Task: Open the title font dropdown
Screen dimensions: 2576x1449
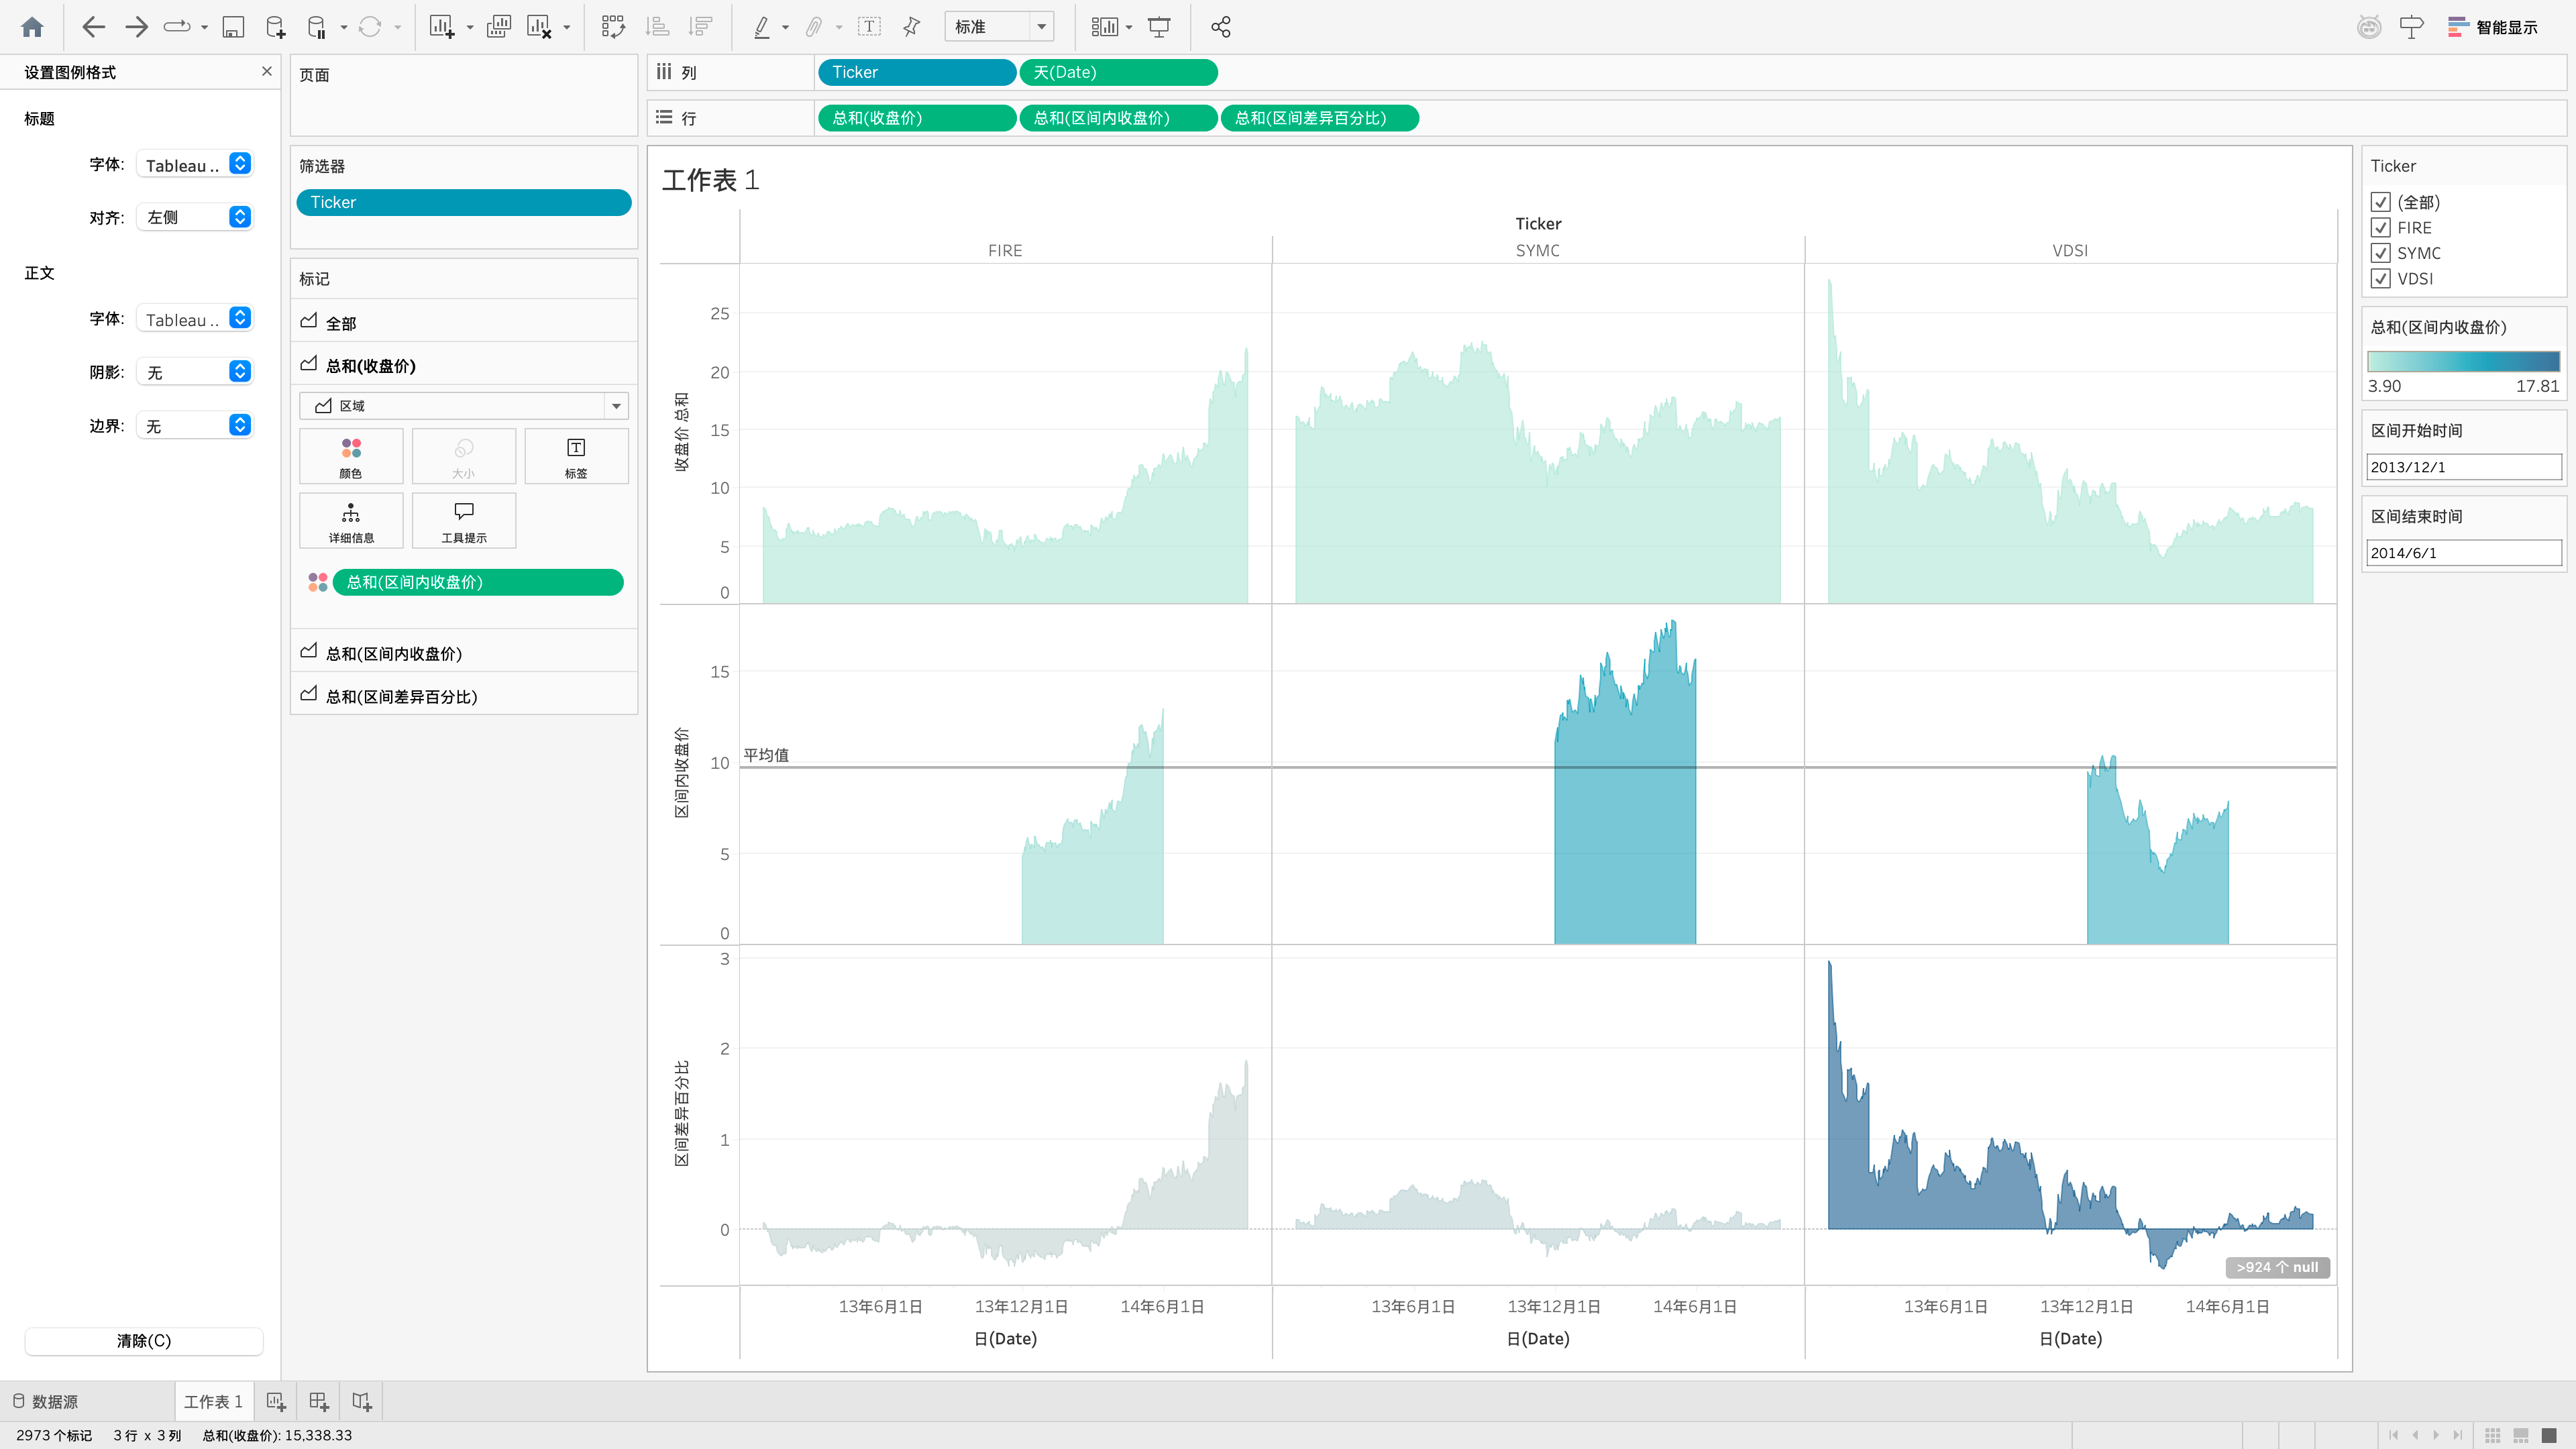Action: coord(194,164)
